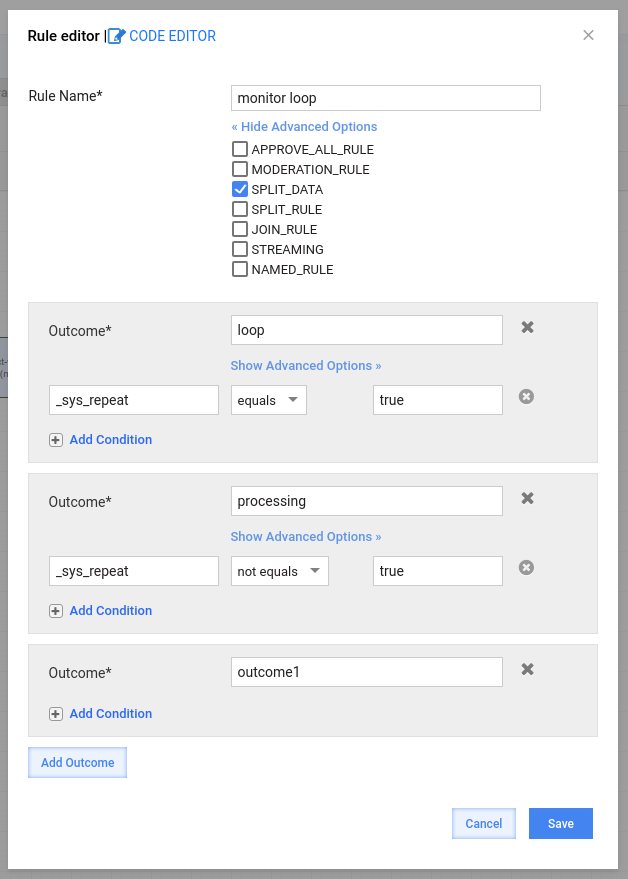Viewport: 628px width, 879px height.
Task: Open the not equals operator dropdown
Action: [280, 571]
